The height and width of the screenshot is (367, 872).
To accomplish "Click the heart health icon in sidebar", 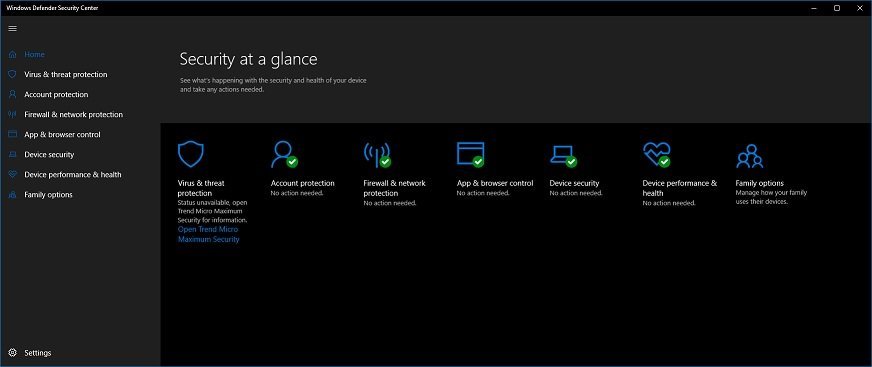I will (13, 175).
